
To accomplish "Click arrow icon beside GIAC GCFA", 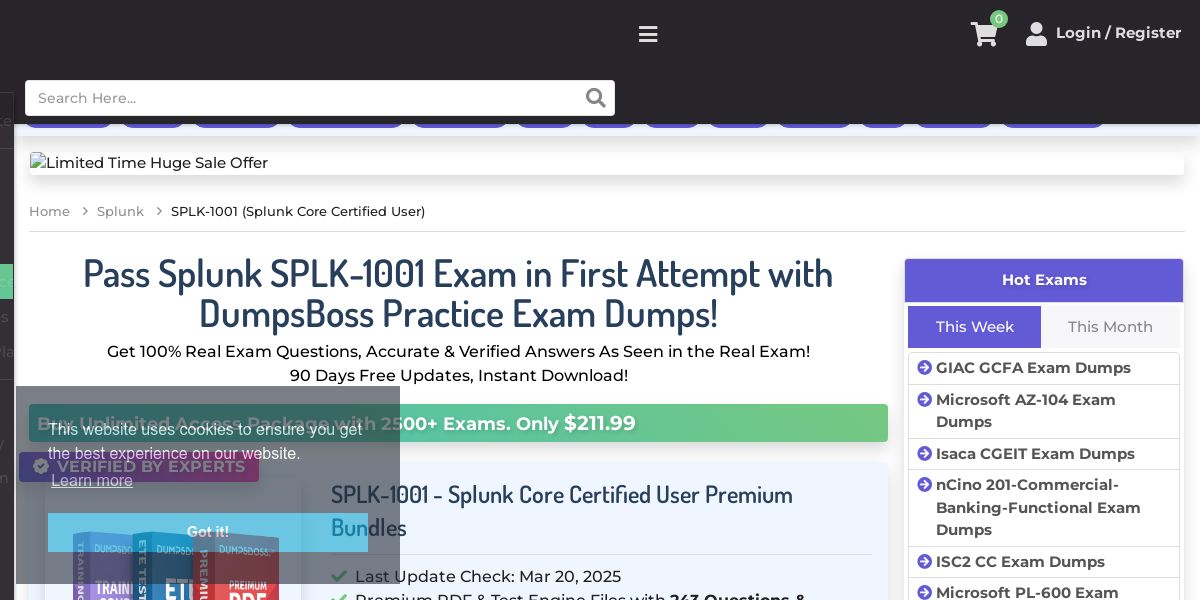I will (924, 368).
